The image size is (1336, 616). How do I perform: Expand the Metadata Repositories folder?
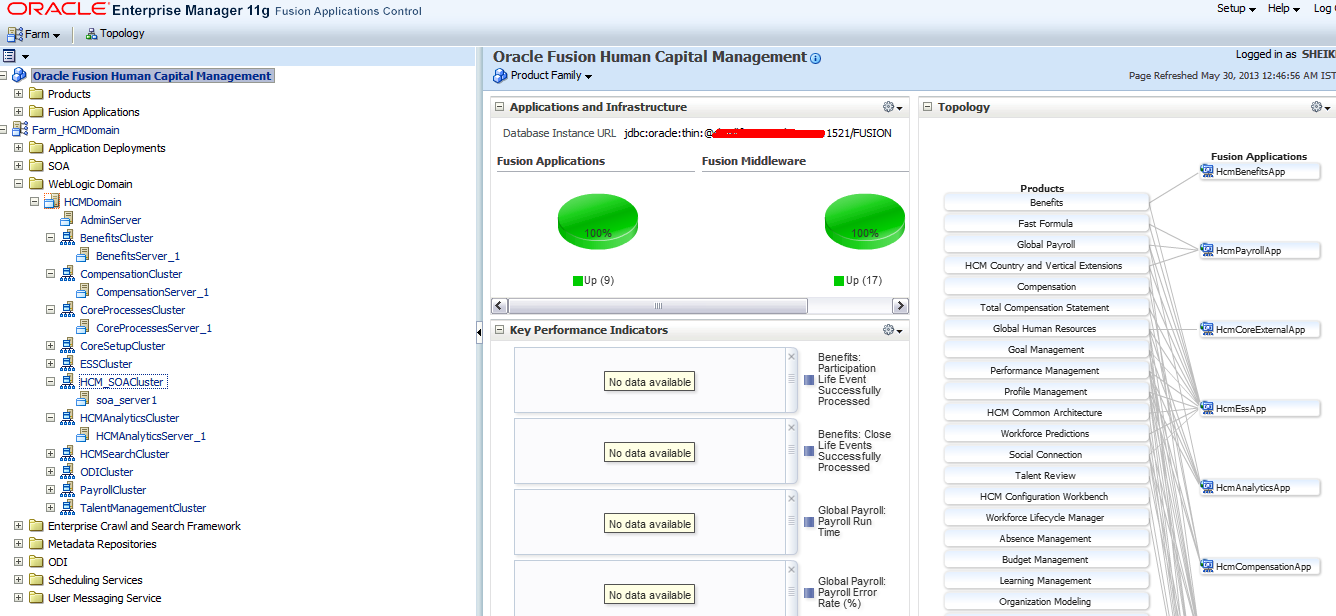[18, 544]
